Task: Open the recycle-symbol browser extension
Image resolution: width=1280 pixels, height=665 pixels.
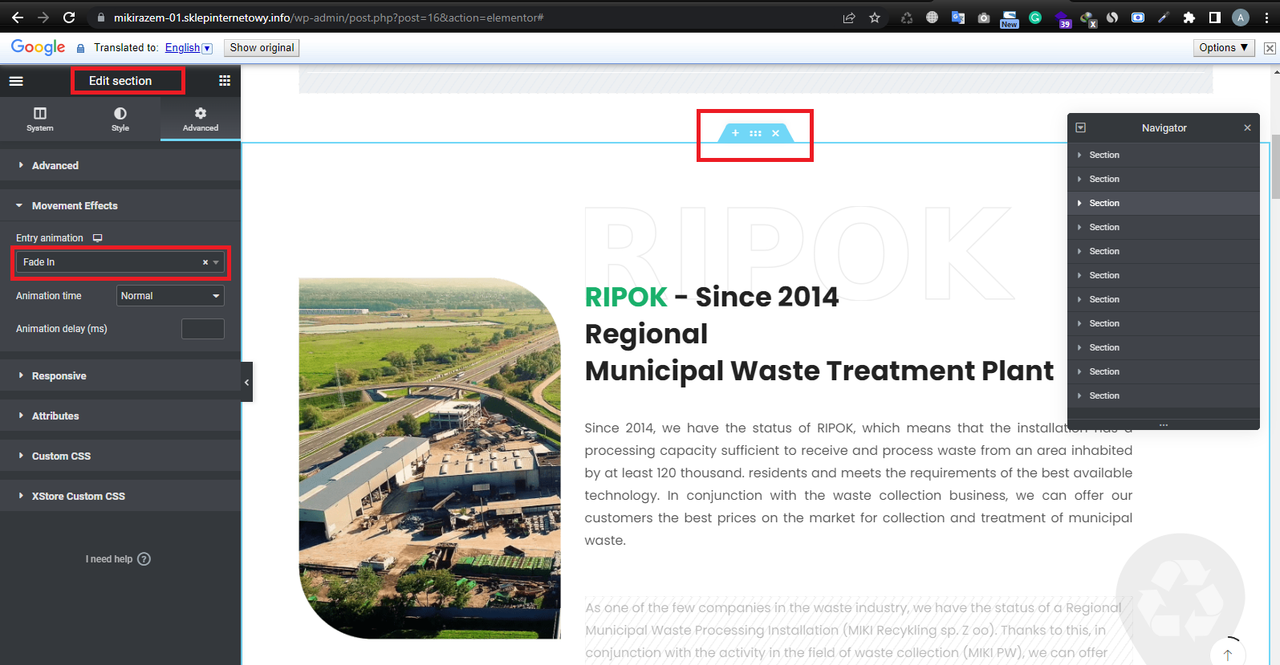Action: pos(906,17)
